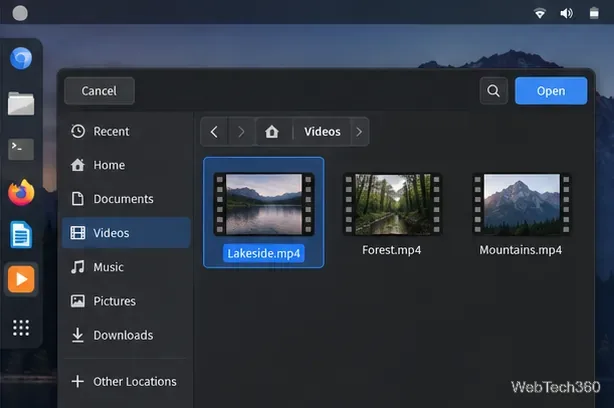Select the Mountains.mp4 video thumbnail
The image size is (614, 408).
click(522, 204)
